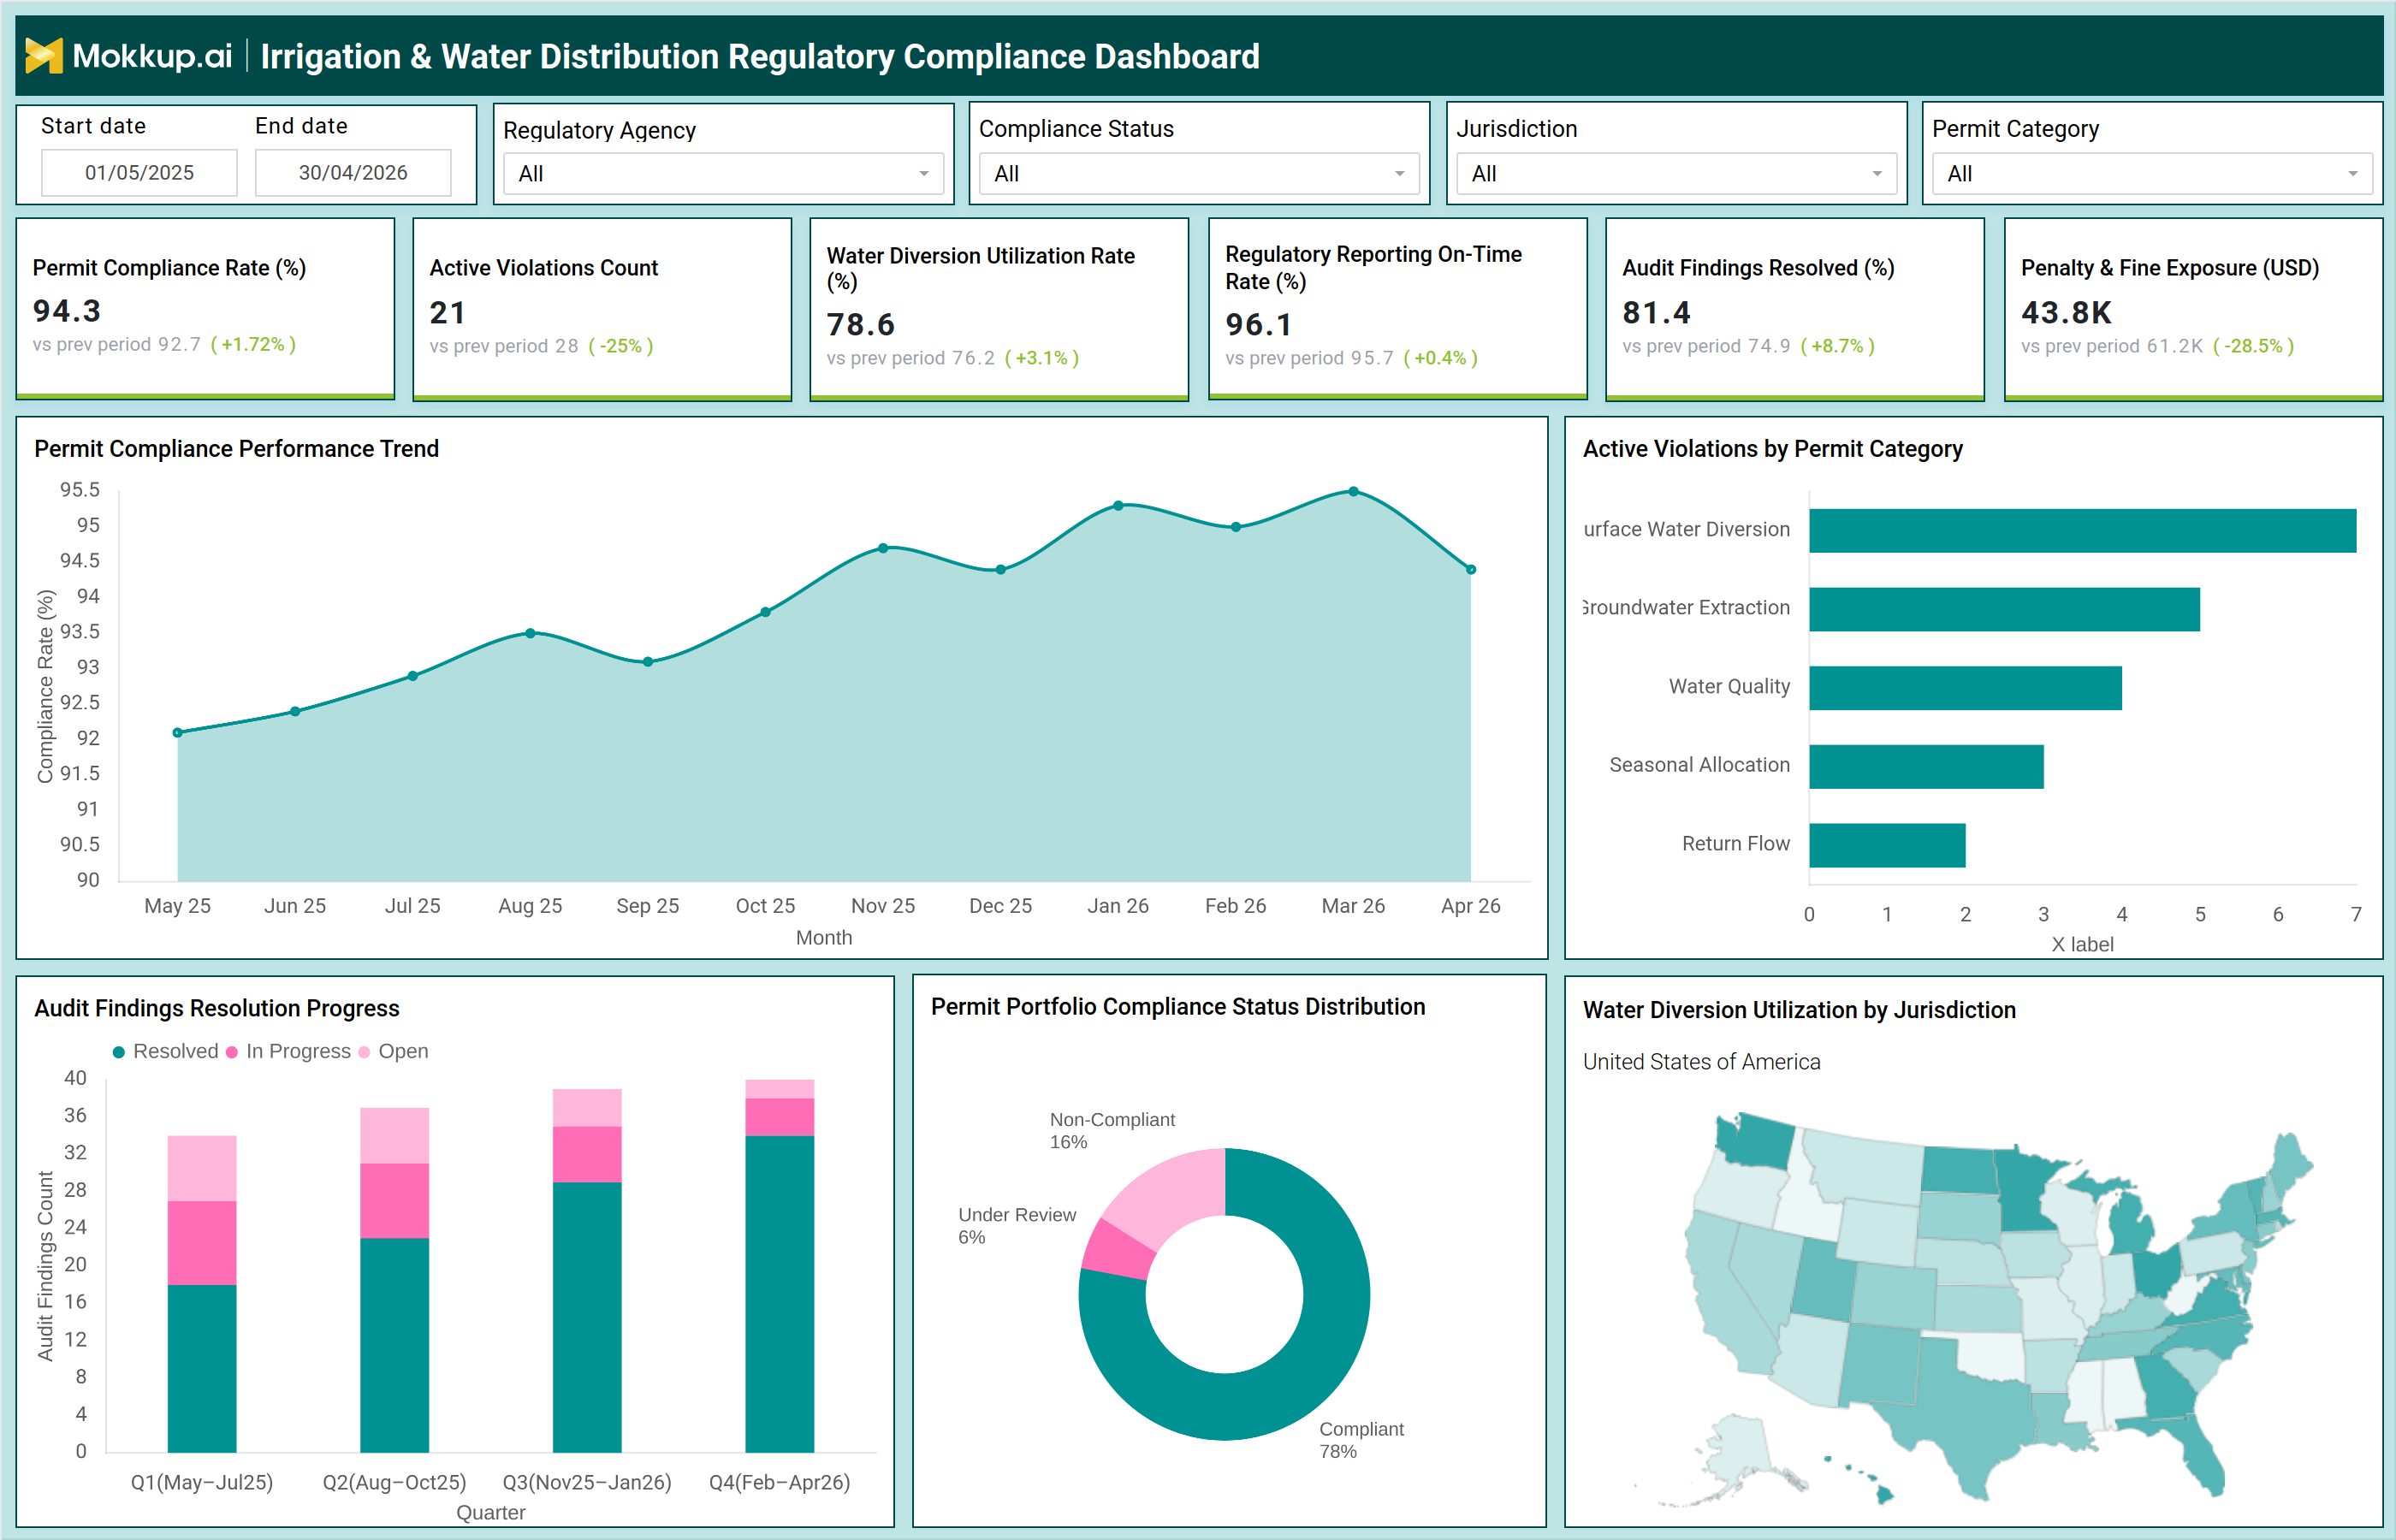The height and width of the screenshot is (1540, 2396).
Task: Click the 'Under Review 6%' label
Action: tap(1017, 1226)
